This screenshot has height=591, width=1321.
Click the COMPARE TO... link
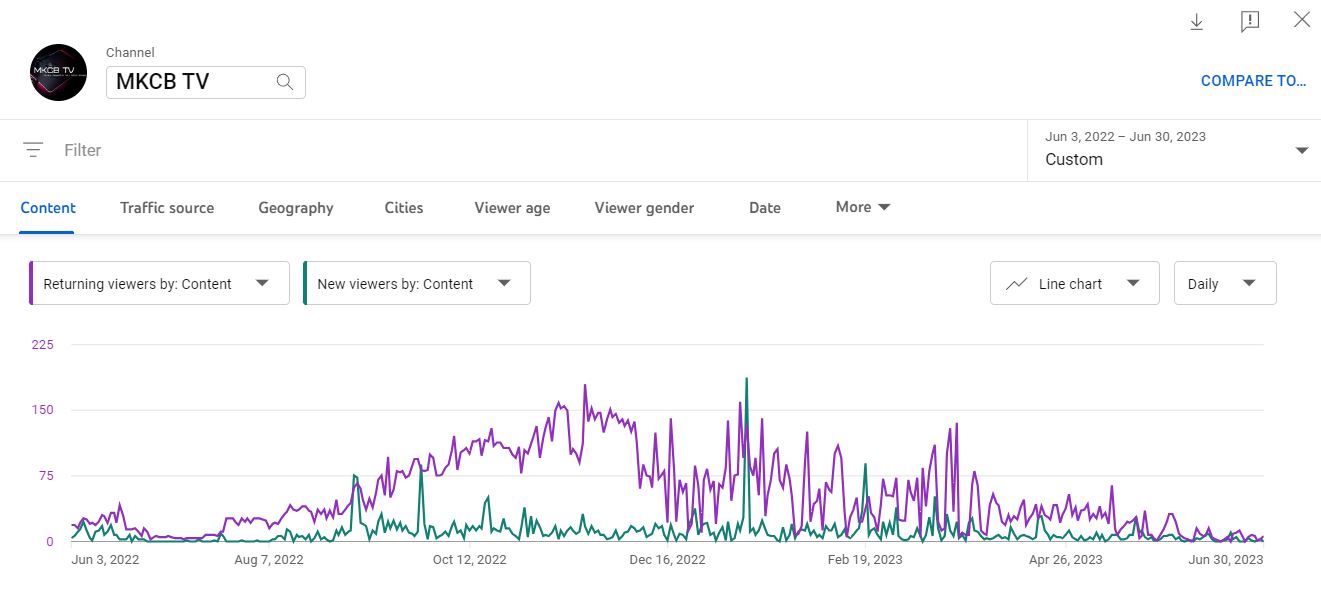pyautogui.click(x=1253, y=81)
